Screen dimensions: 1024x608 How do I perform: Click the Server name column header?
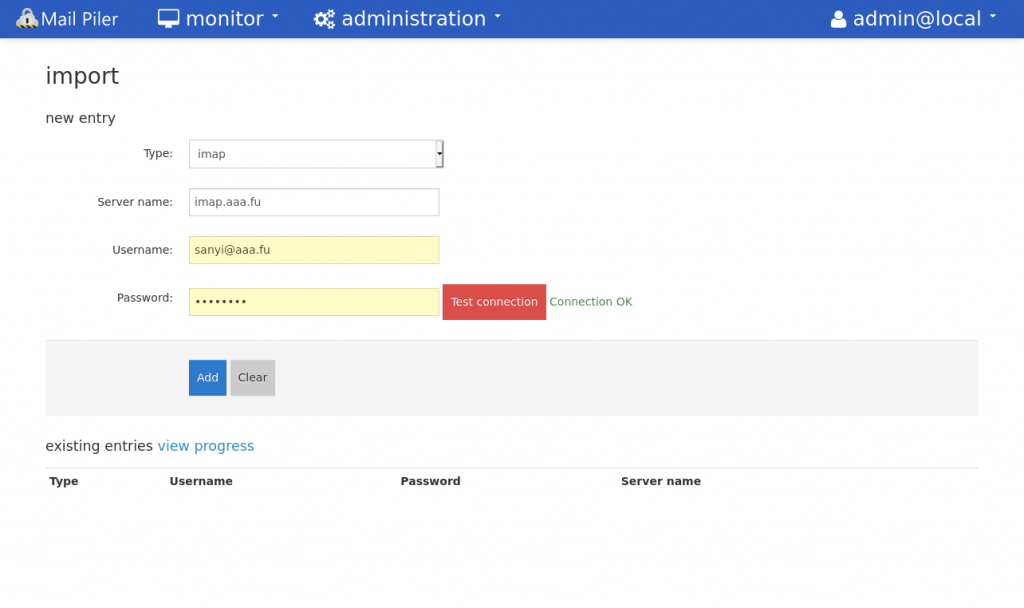(661, 481)
